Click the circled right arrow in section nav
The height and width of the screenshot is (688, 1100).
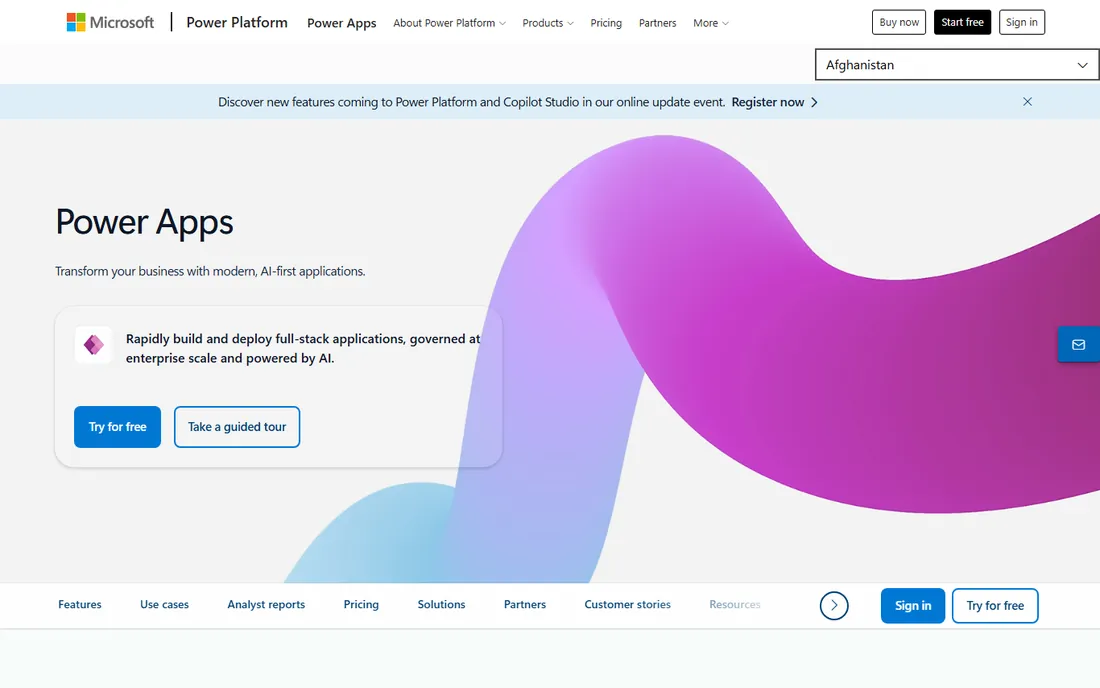834,605
